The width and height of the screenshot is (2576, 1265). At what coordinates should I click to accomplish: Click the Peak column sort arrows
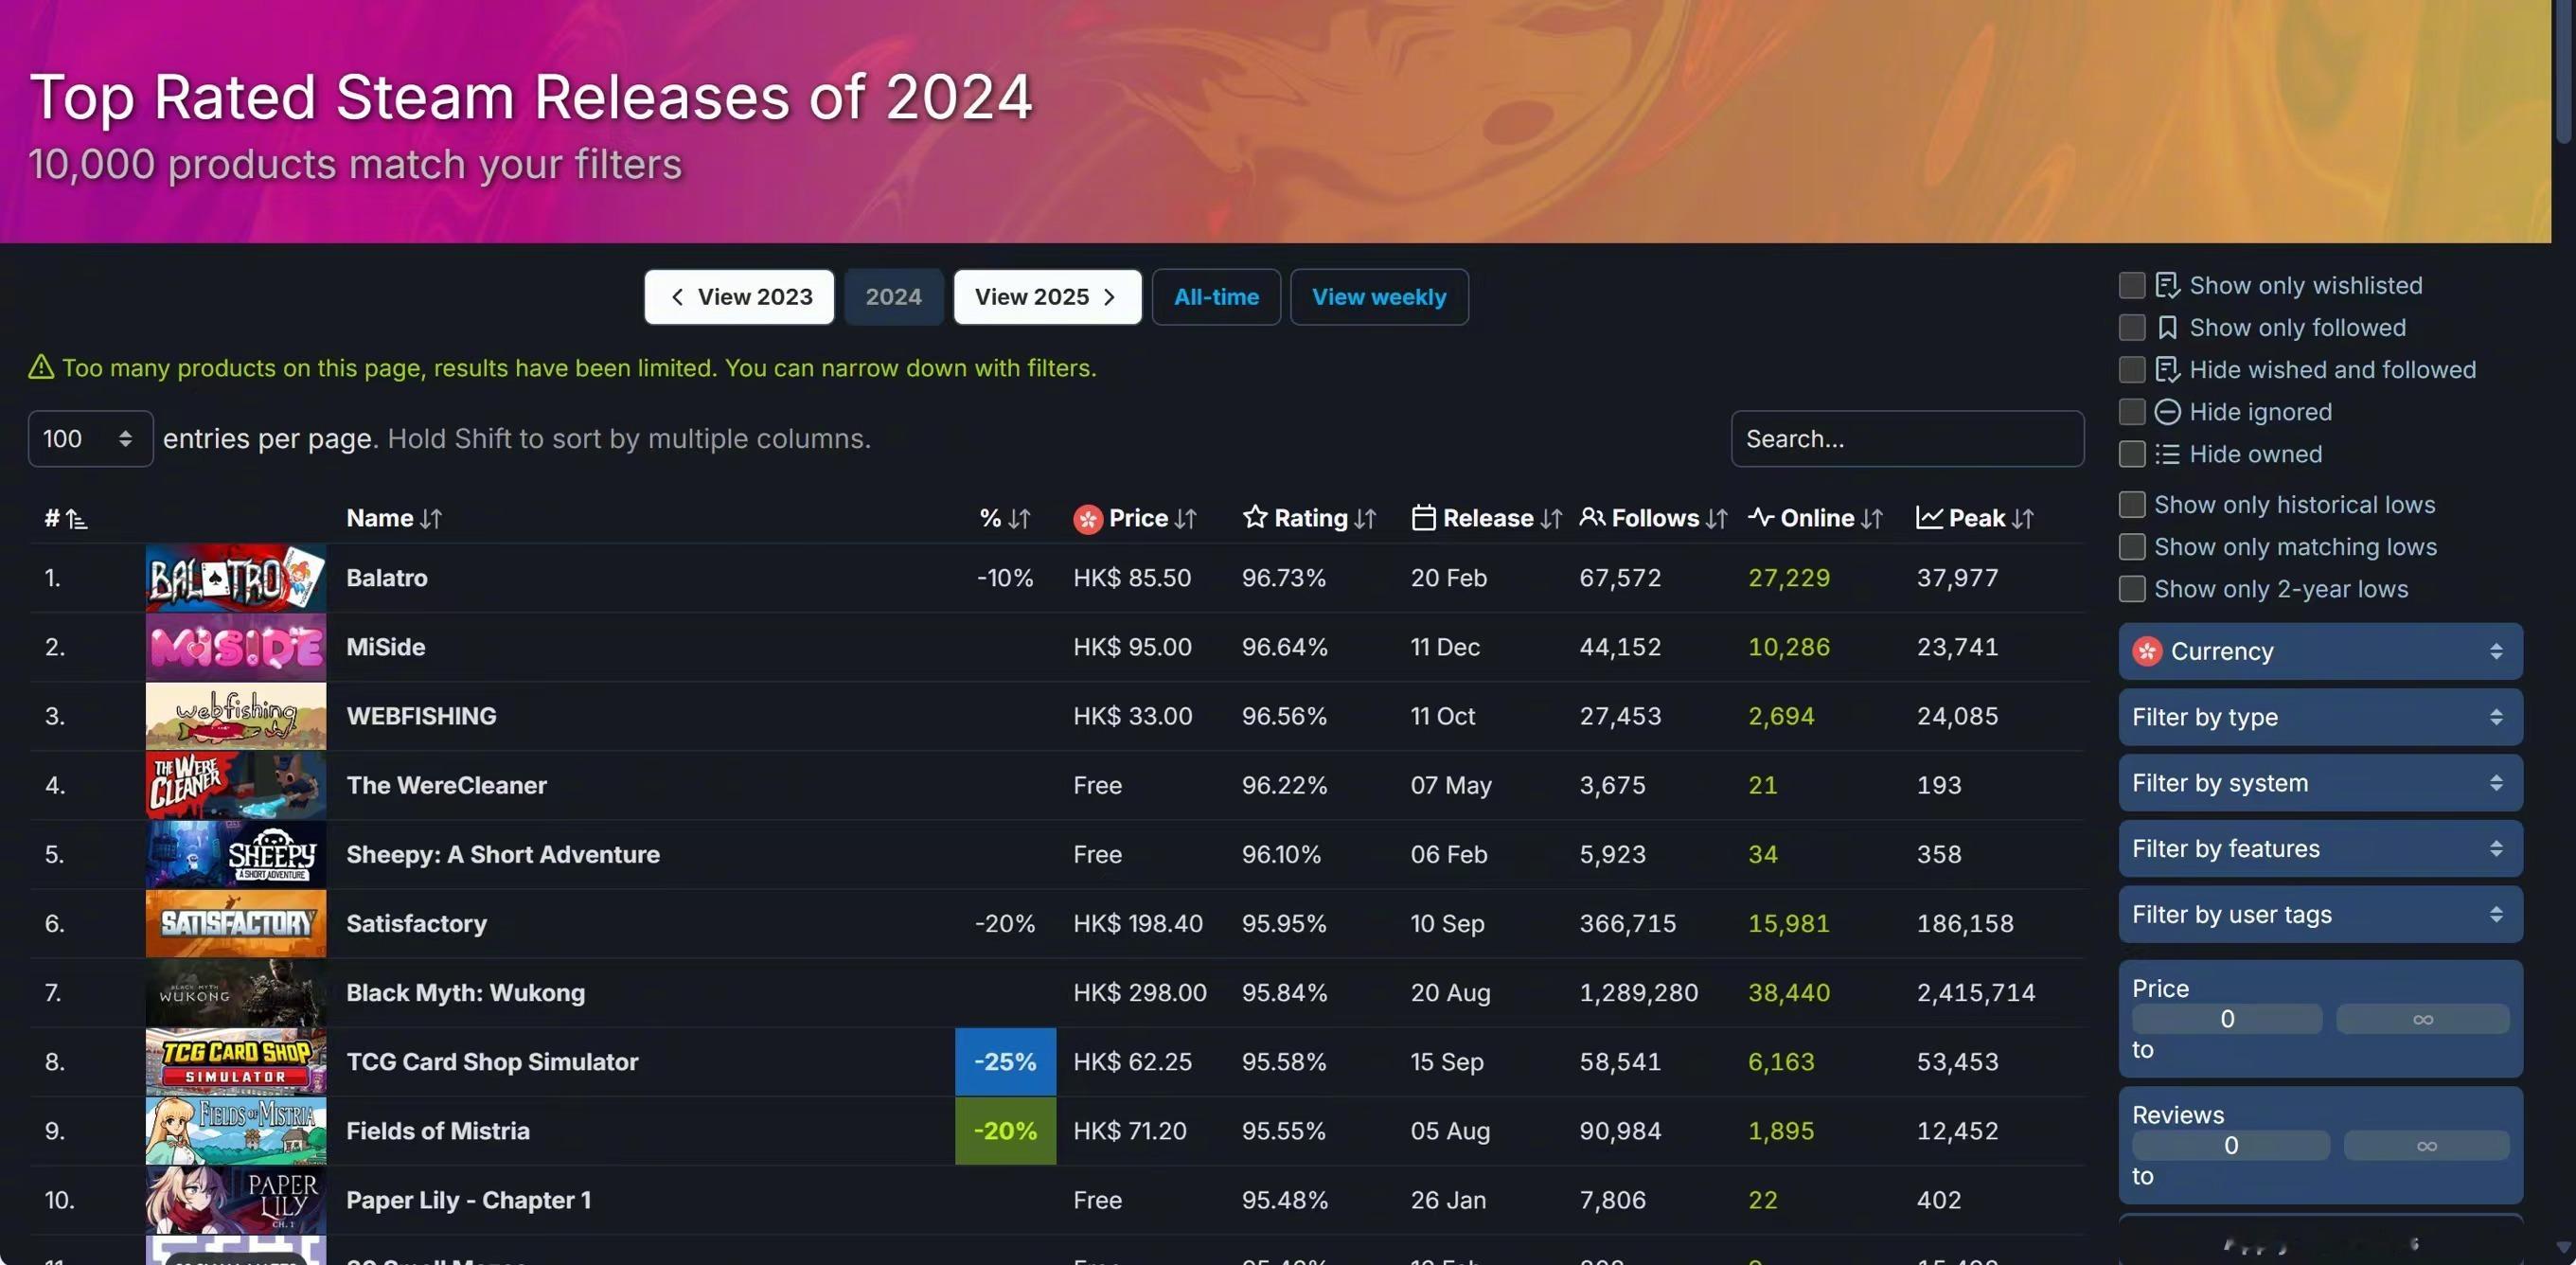coord(2022,518)
